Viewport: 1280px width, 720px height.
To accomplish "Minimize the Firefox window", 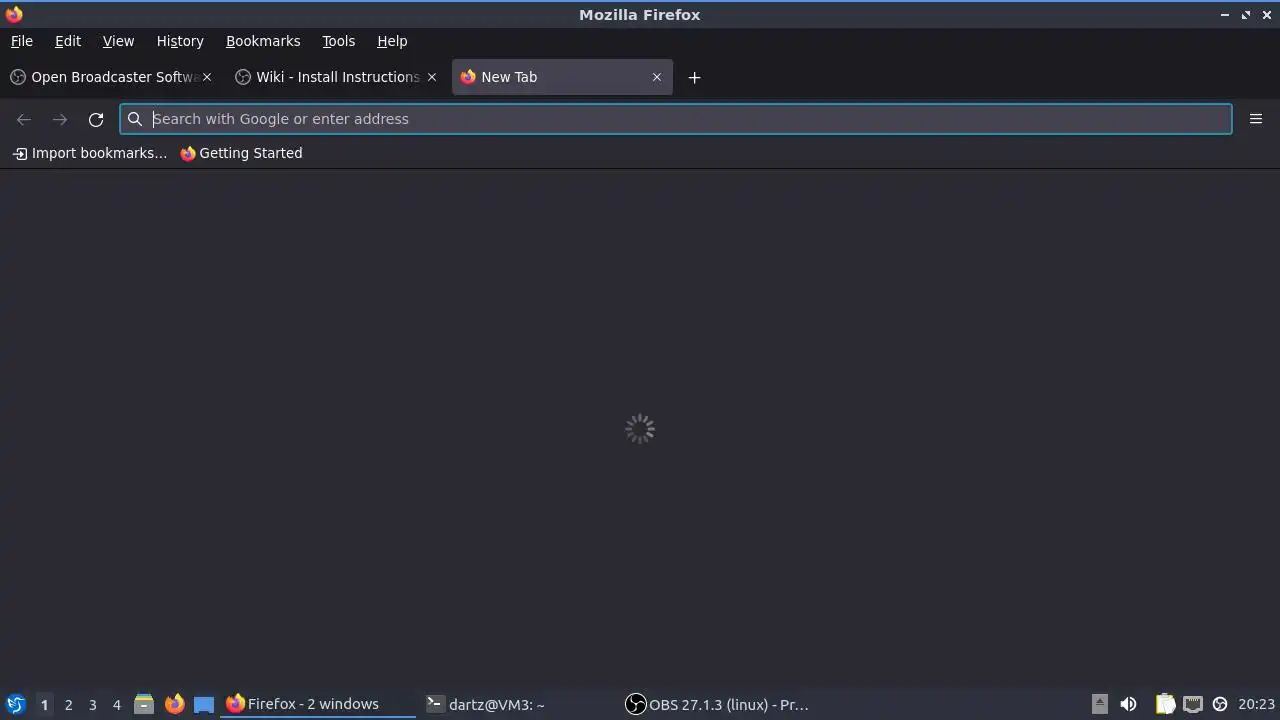I will coord(1225,15).
